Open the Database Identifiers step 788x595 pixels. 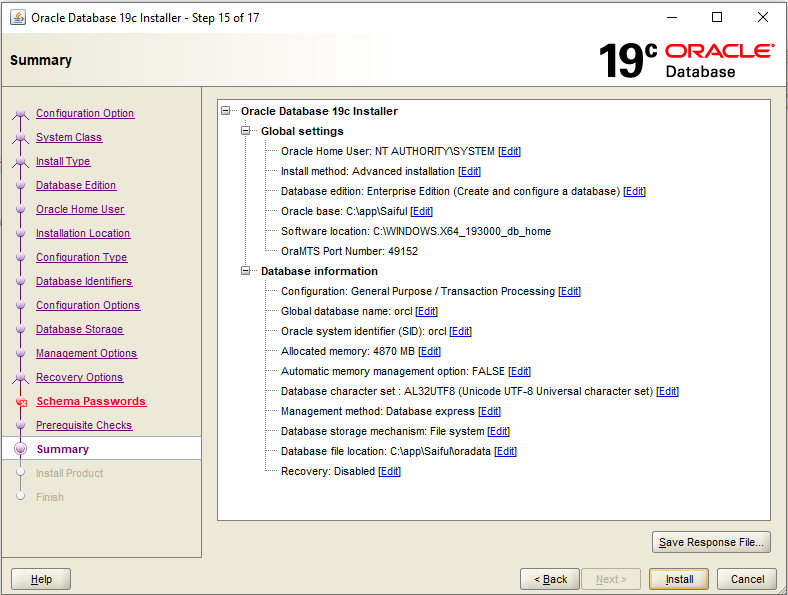(84, 281)
